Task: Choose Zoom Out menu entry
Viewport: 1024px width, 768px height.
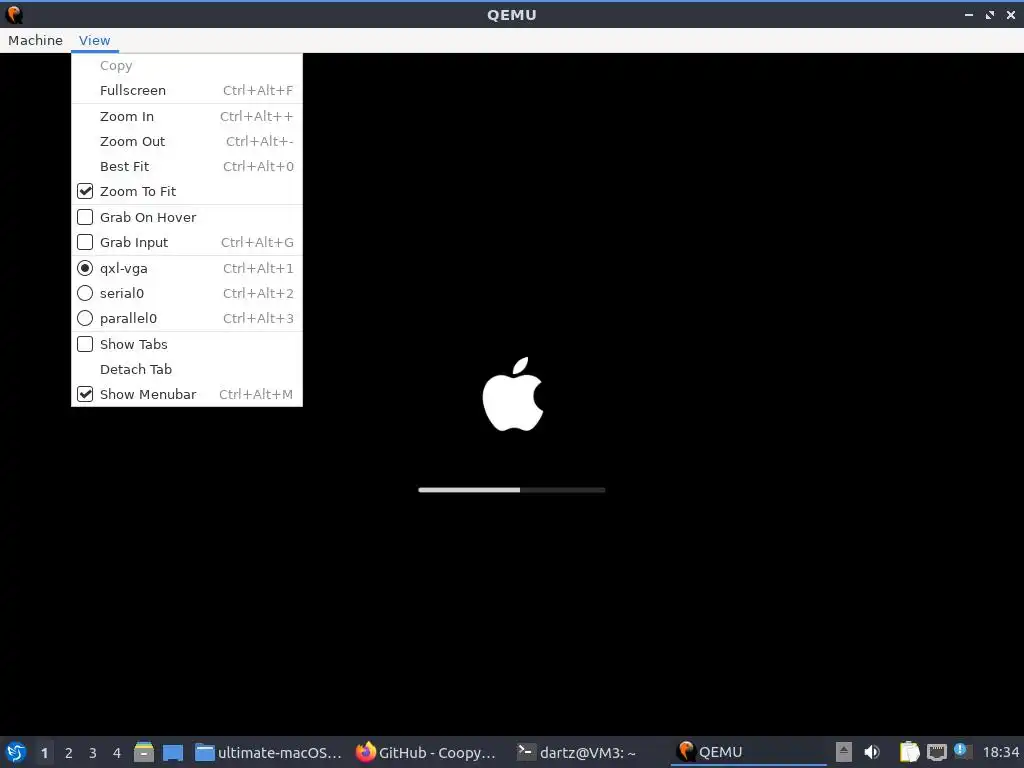Action: click(x=187, y=141)
